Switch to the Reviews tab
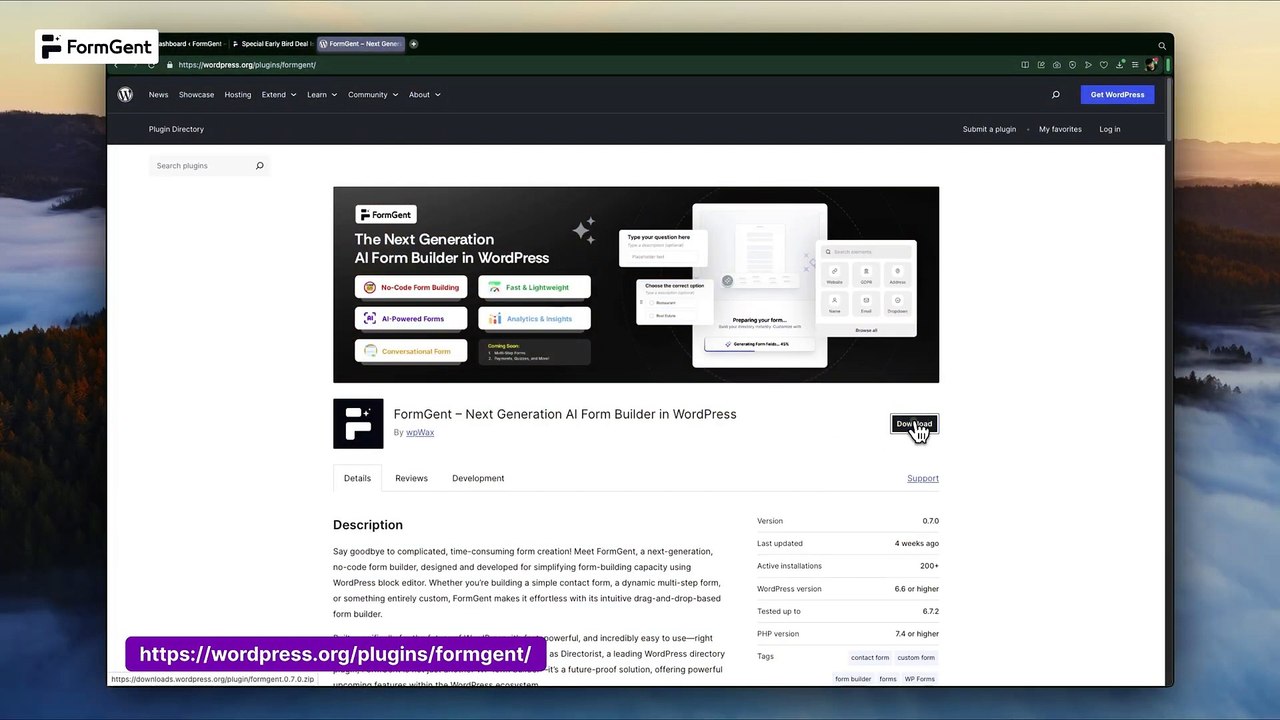This screenshot has height=720, width=1280. [x=411, y=478]
